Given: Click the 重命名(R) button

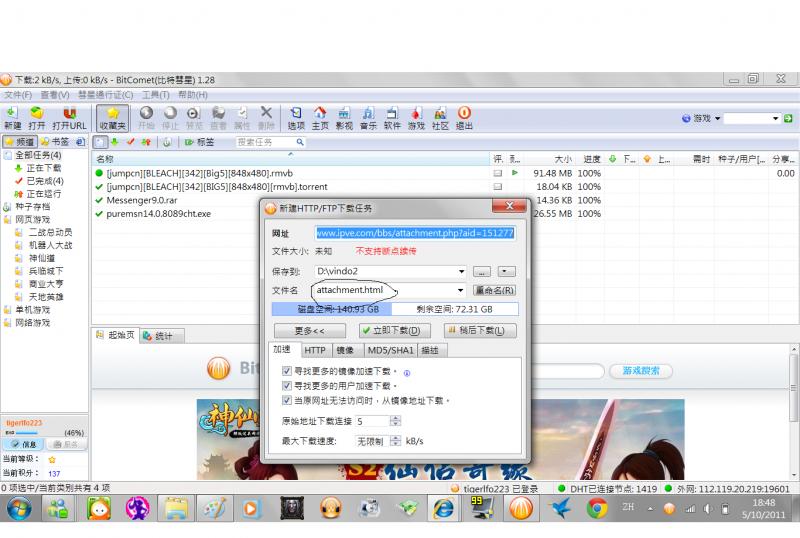Looking at the screenshot, I should click(x=494, y=291).
